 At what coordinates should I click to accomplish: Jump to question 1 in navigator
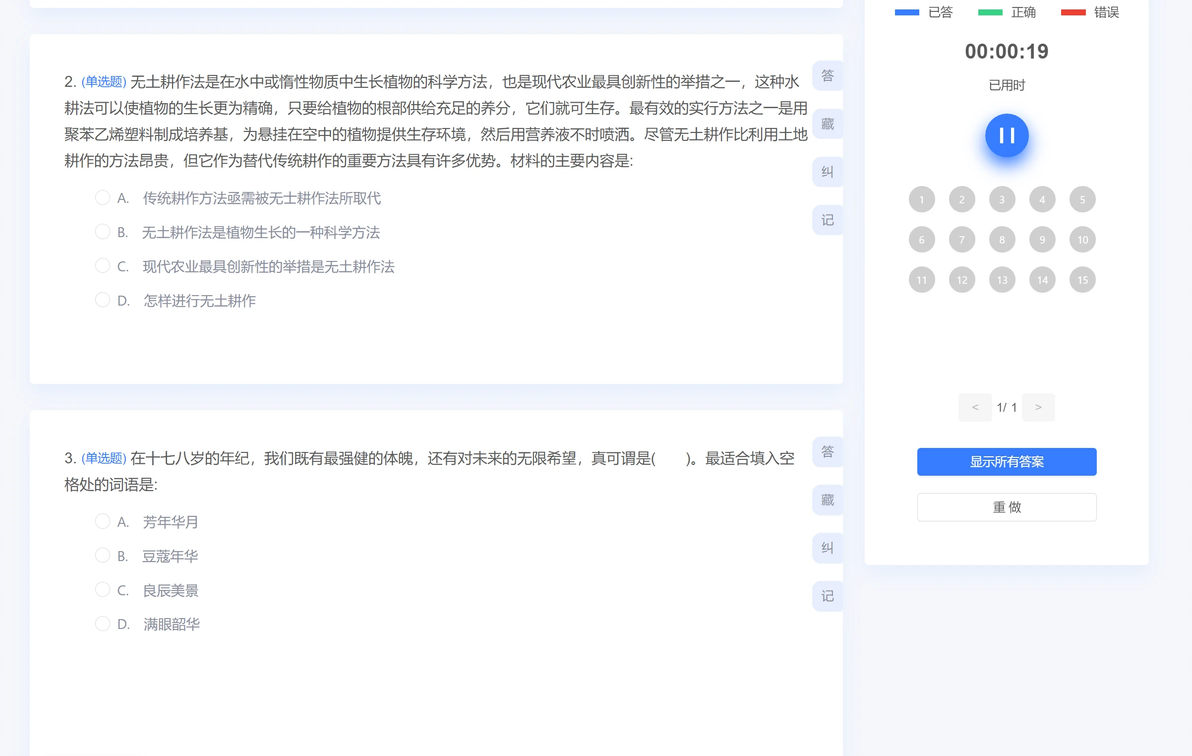click(x=921, y=199)
